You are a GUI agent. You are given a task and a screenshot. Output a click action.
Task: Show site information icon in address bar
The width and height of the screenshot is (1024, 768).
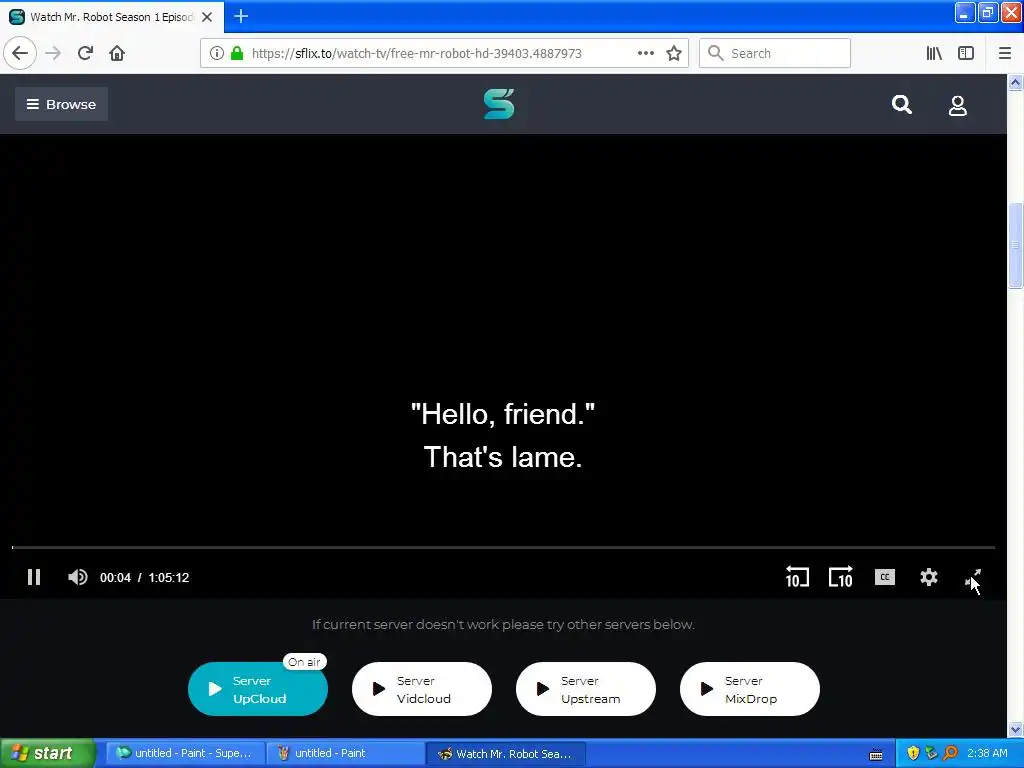pos(217,53)
